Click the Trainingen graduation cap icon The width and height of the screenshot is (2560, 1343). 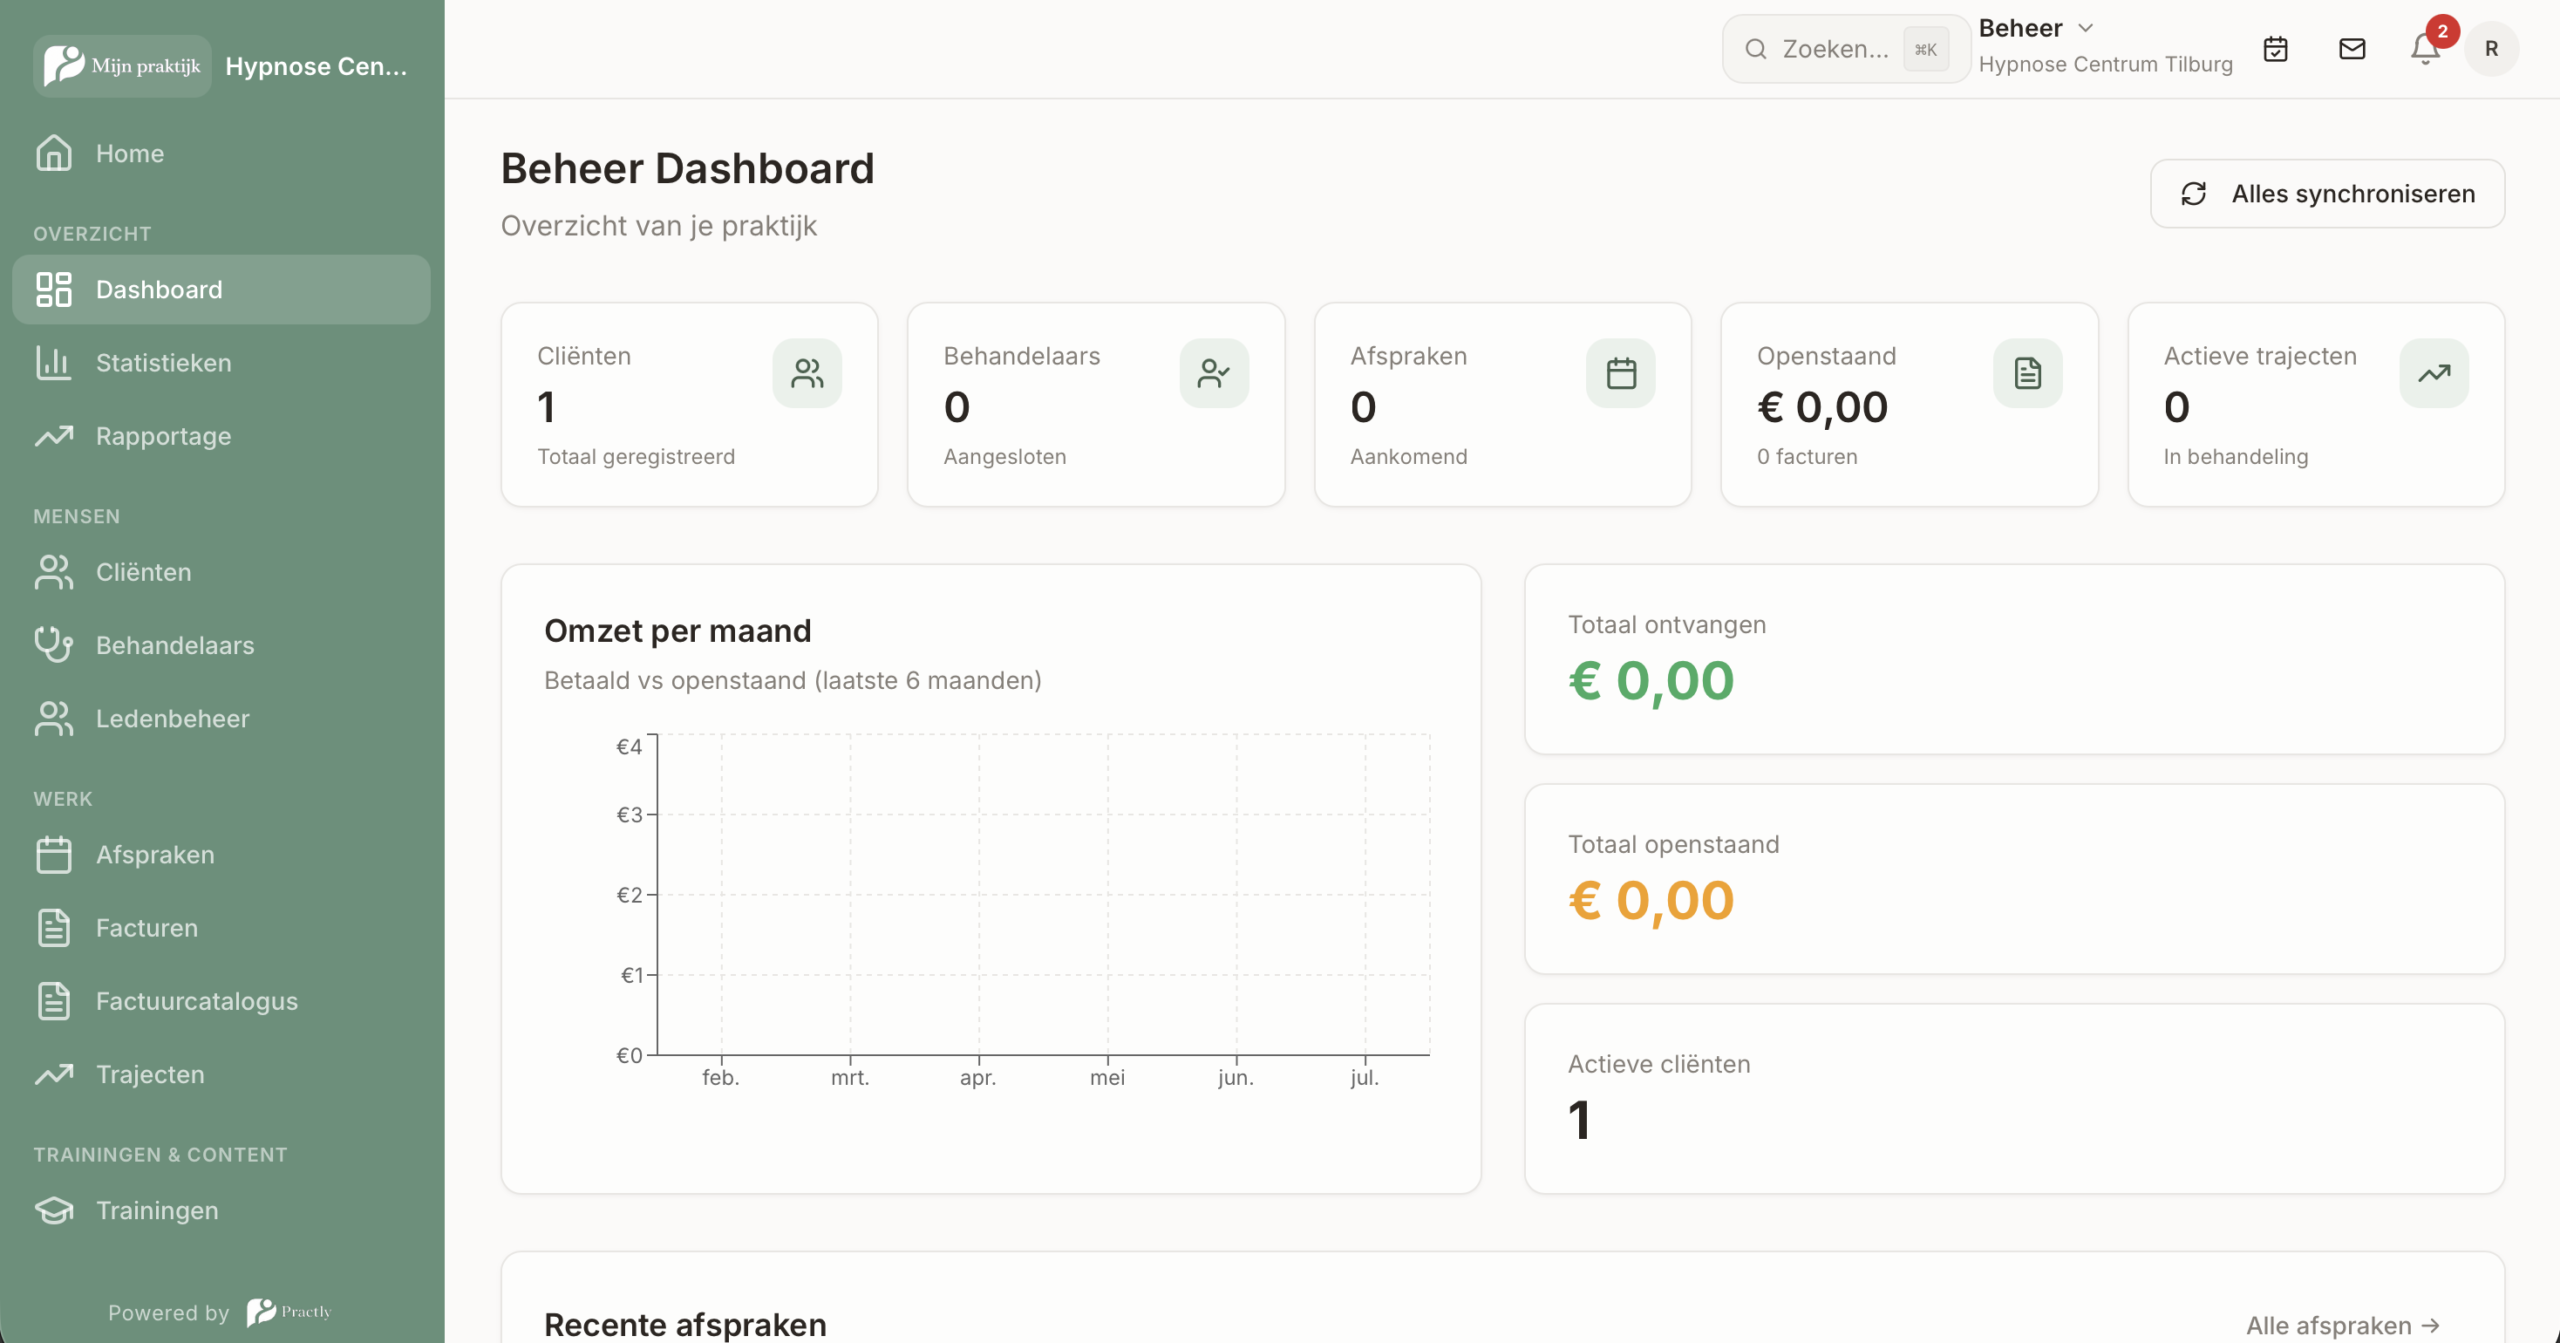[x=54, y=1210]
